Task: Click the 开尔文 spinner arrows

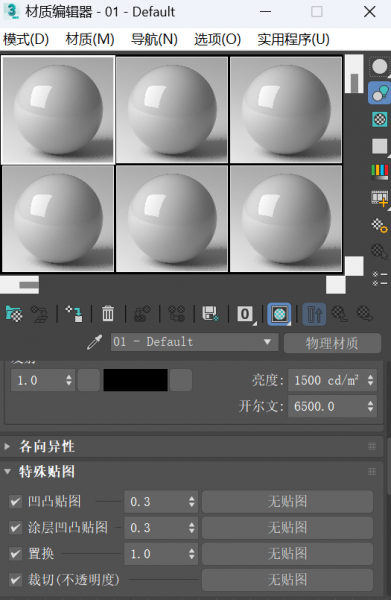Action: click(370, 406)
